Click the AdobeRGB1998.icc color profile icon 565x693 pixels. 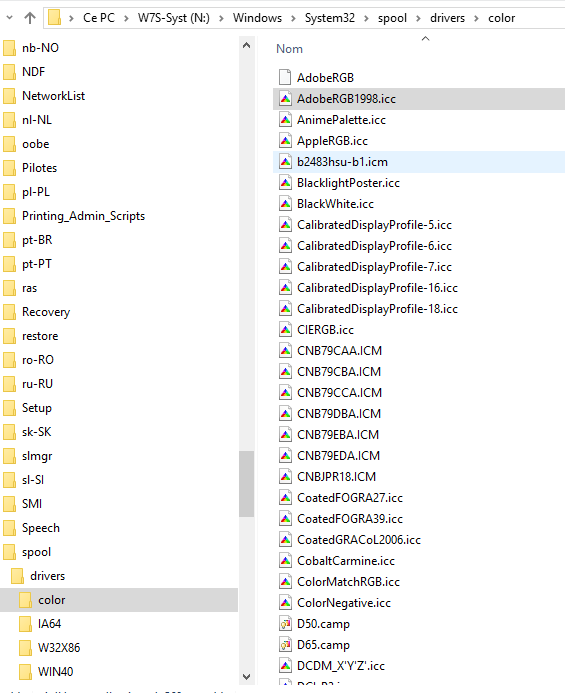(285, 99)
